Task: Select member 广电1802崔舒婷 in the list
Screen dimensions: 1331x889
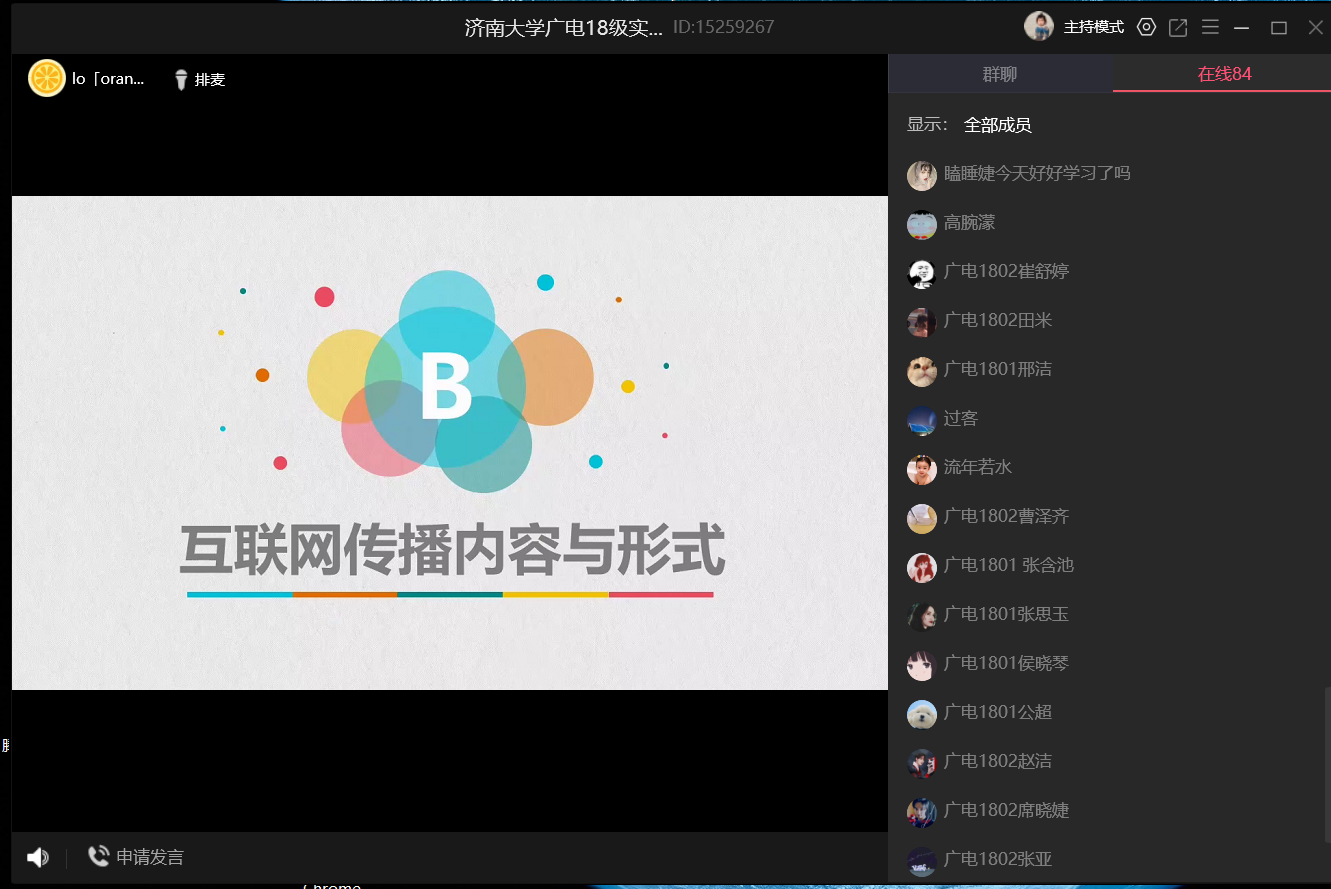Action: (1005, 271)
